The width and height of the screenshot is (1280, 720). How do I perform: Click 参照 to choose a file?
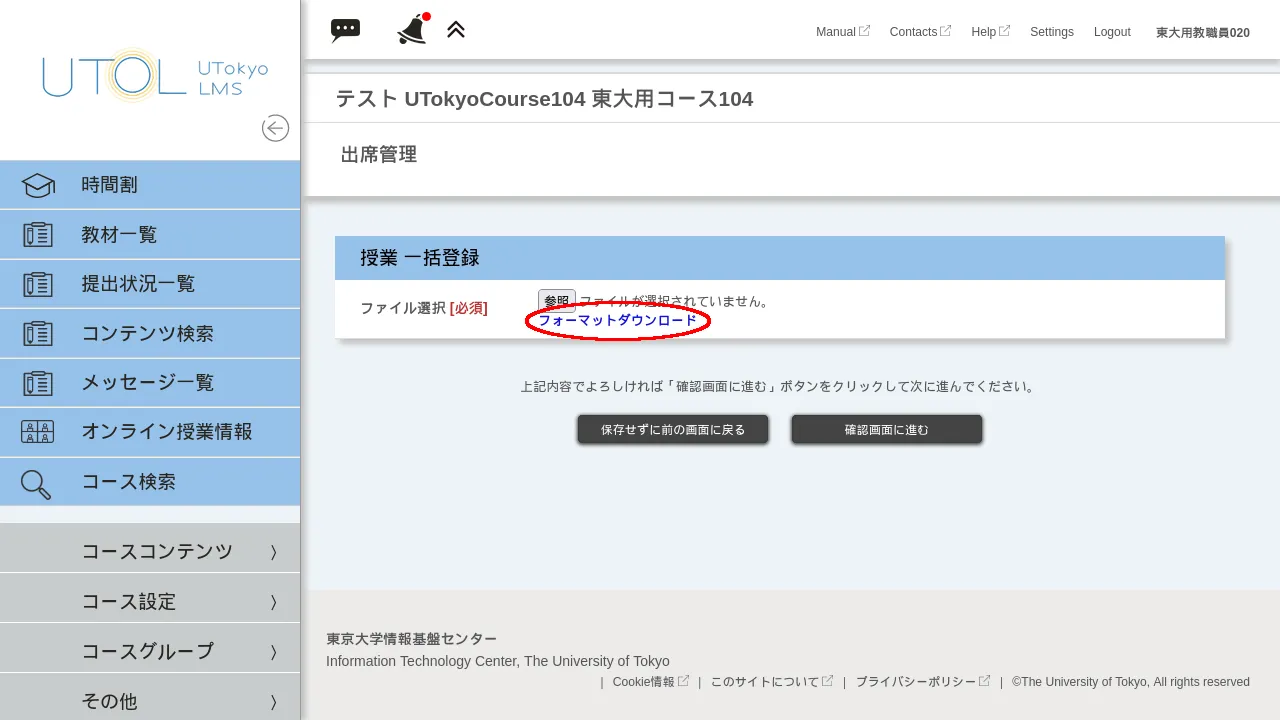[x=556, y=301]
